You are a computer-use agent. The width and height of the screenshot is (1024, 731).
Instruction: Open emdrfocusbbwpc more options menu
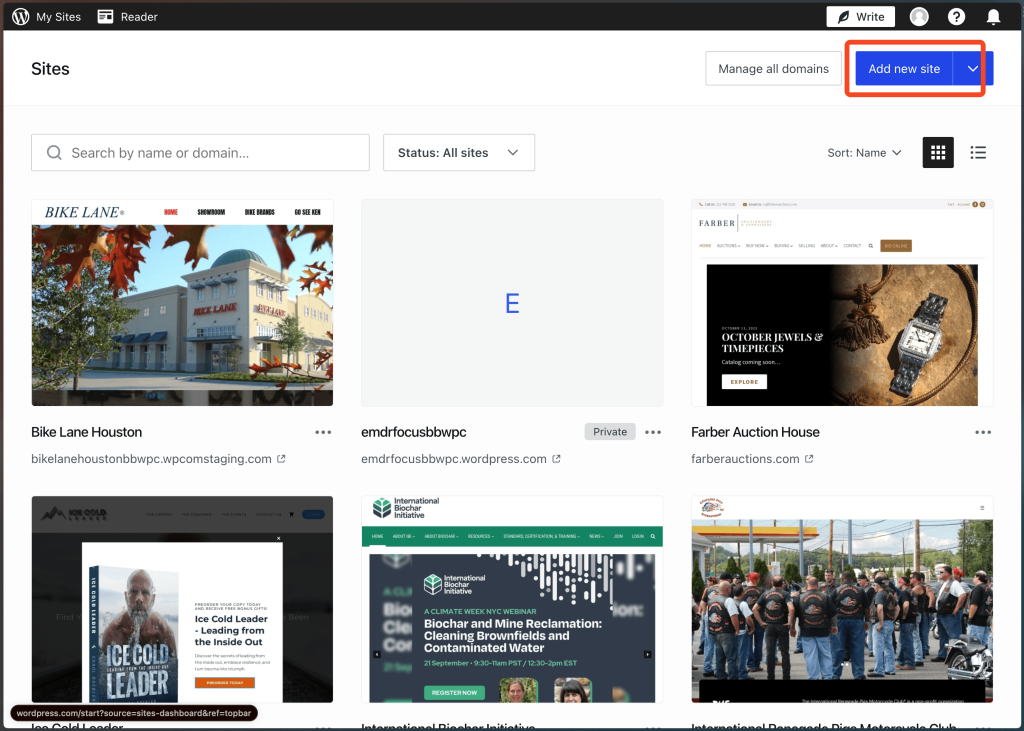click(x=653, y=432)
